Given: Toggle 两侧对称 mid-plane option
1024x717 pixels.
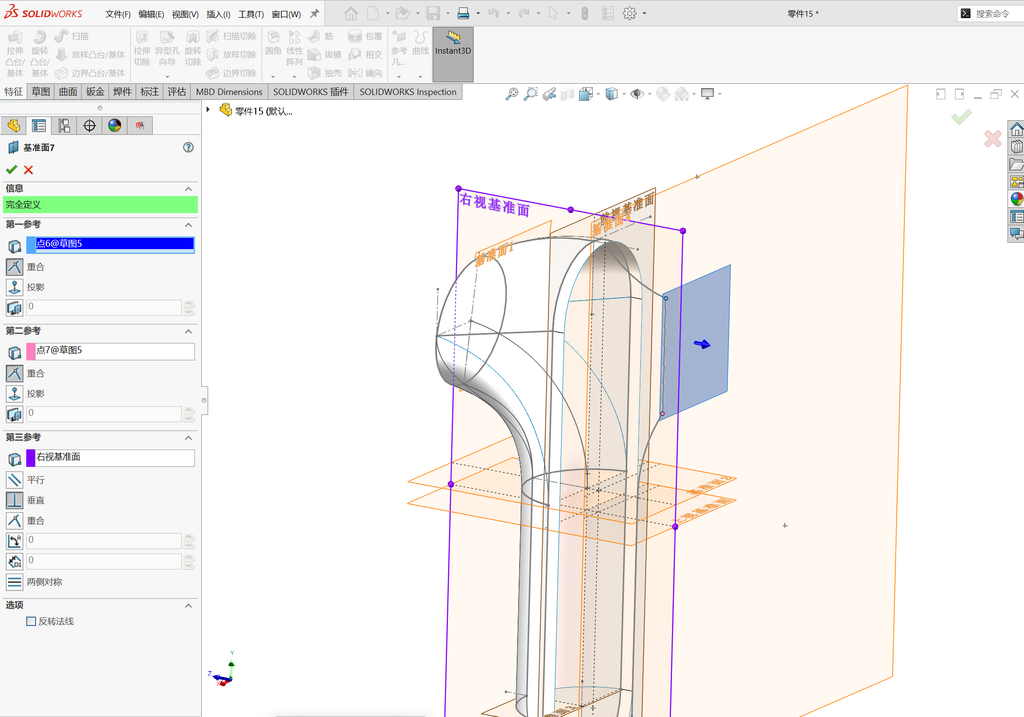Looking at the screenshot, I should click(x=14, y=581).
